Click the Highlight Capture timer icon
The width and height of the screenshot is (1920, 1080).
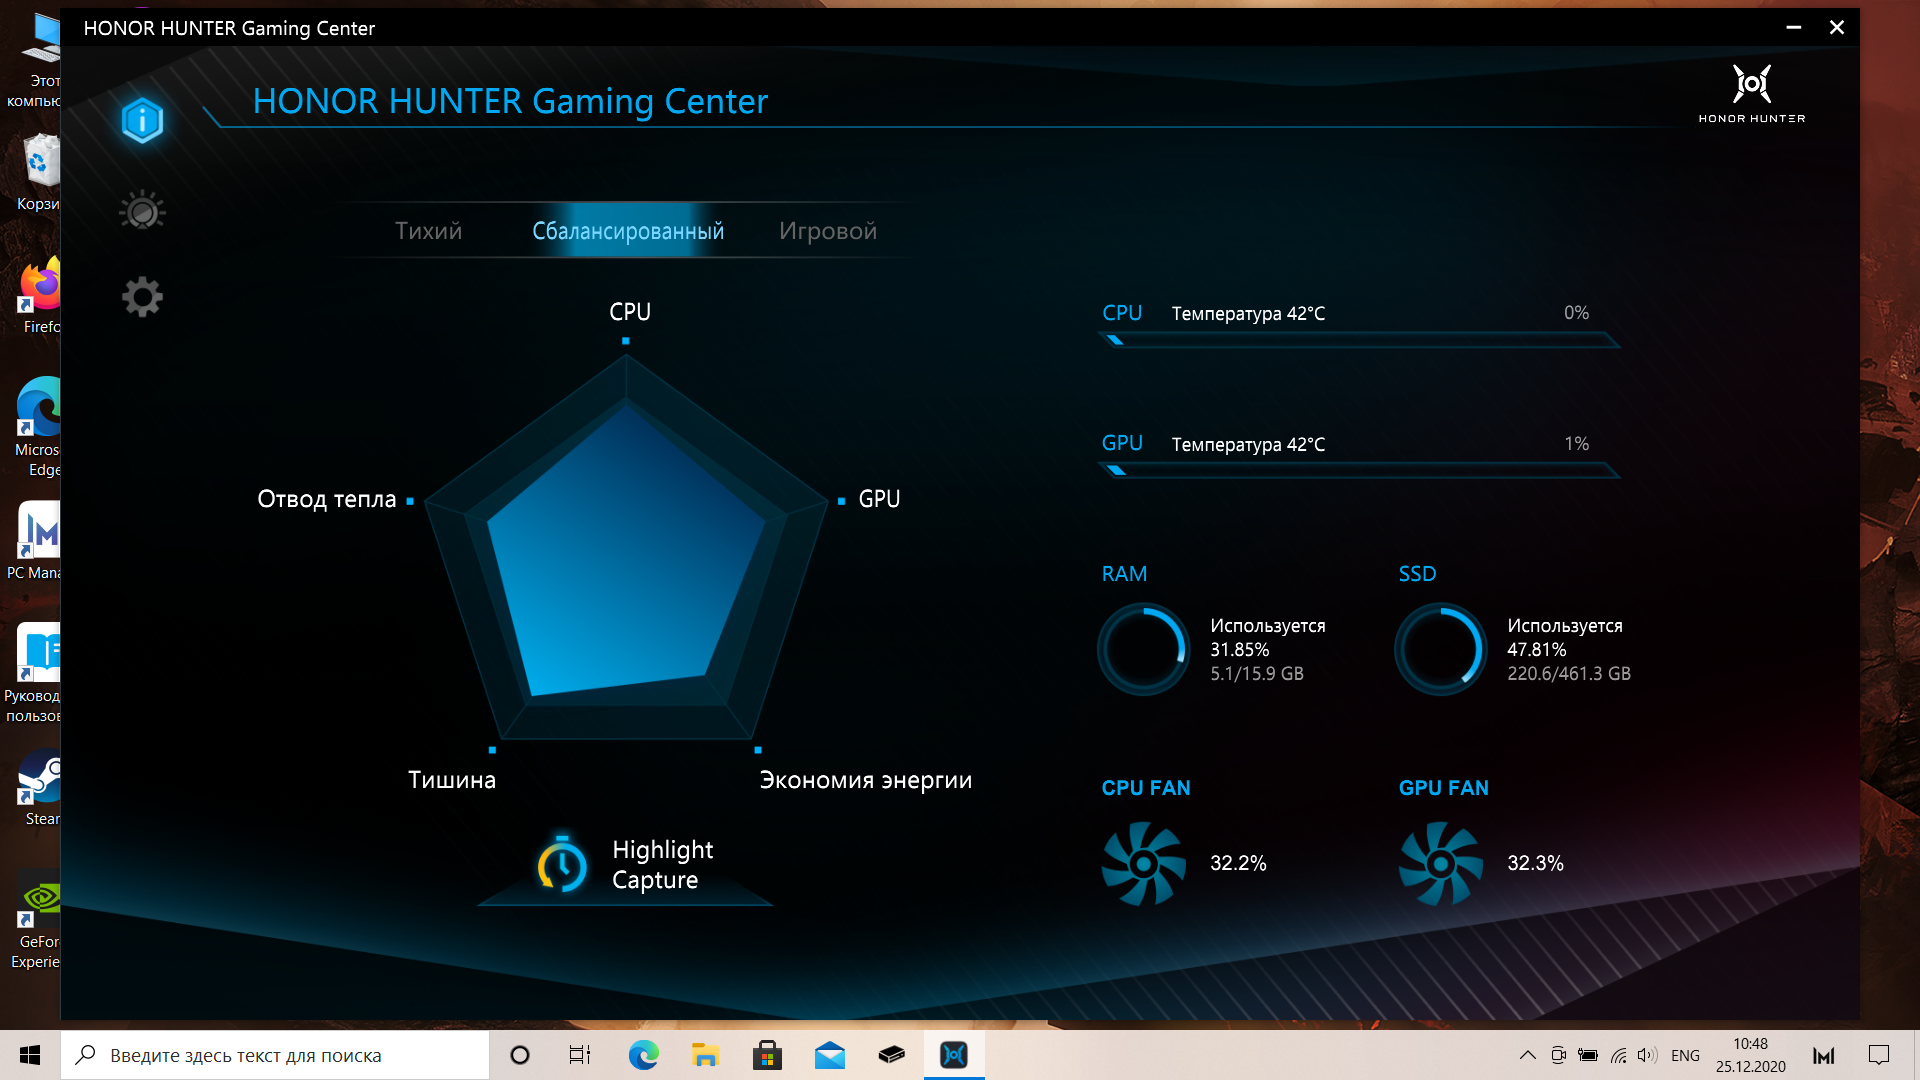[x=562, y=864]
